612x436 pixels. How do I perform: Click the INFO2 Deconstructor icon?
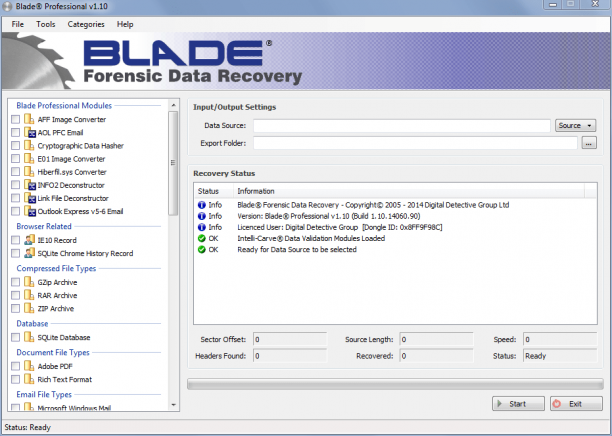coord(30,185)
